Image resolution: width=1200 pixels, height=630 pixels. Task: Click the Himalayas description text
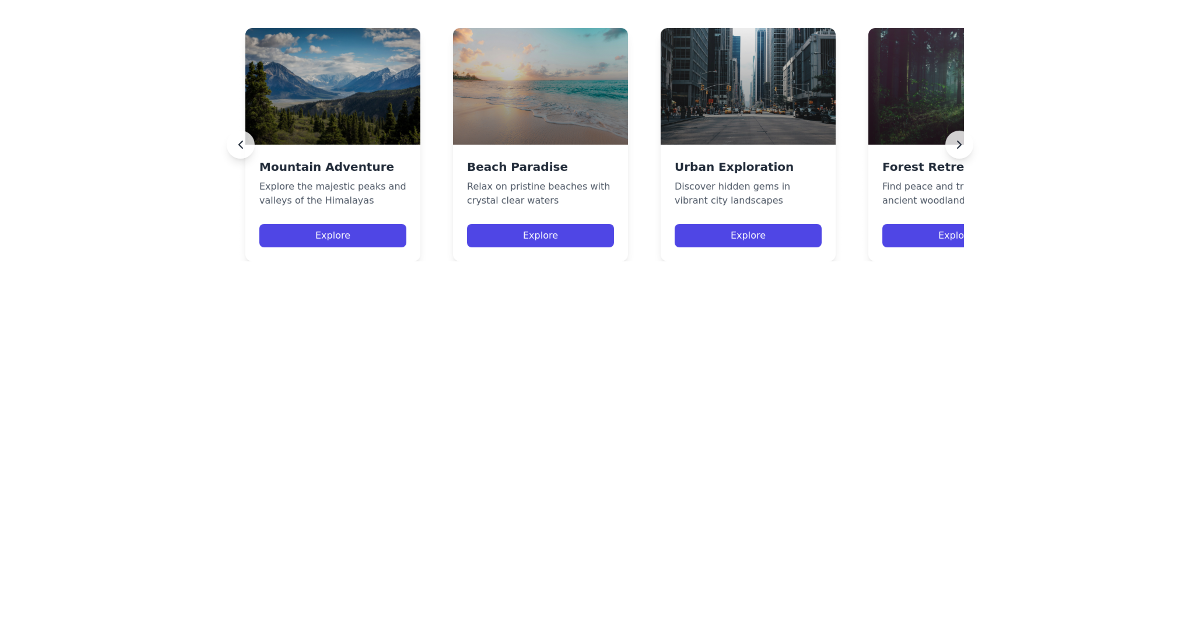332,193
